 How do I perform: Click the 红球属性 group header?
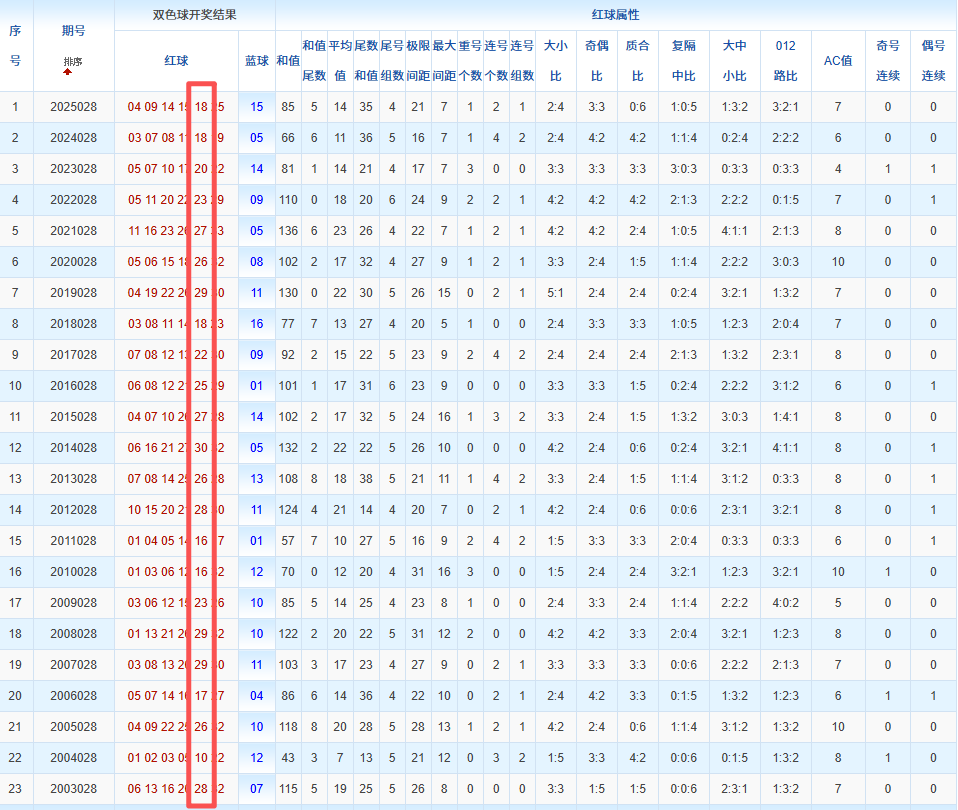(x=615, y=15)
